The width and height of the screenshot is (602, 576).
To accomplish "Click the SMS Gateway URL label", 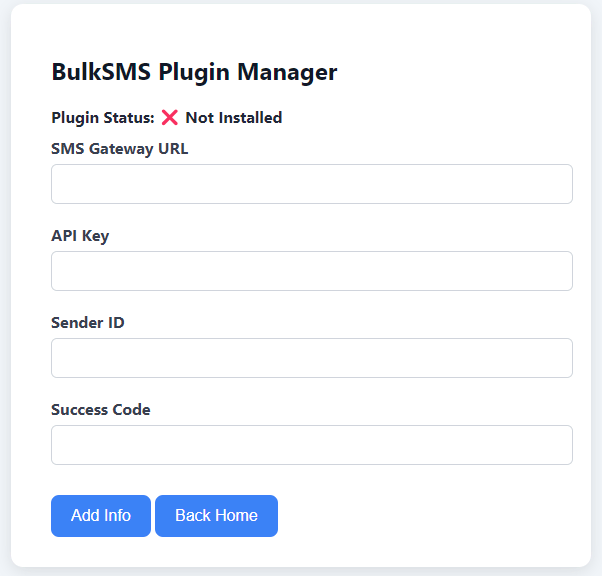I will pyautogui.click(x=120, y=149).
